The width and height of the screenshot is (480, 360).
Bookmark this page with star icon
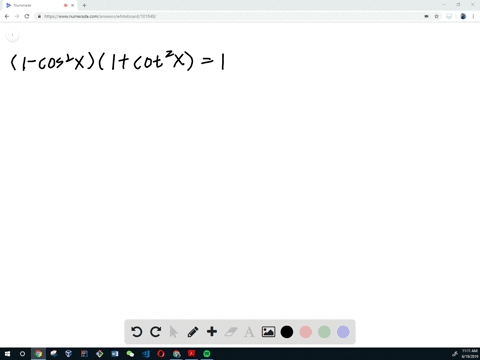click(436, 16)
